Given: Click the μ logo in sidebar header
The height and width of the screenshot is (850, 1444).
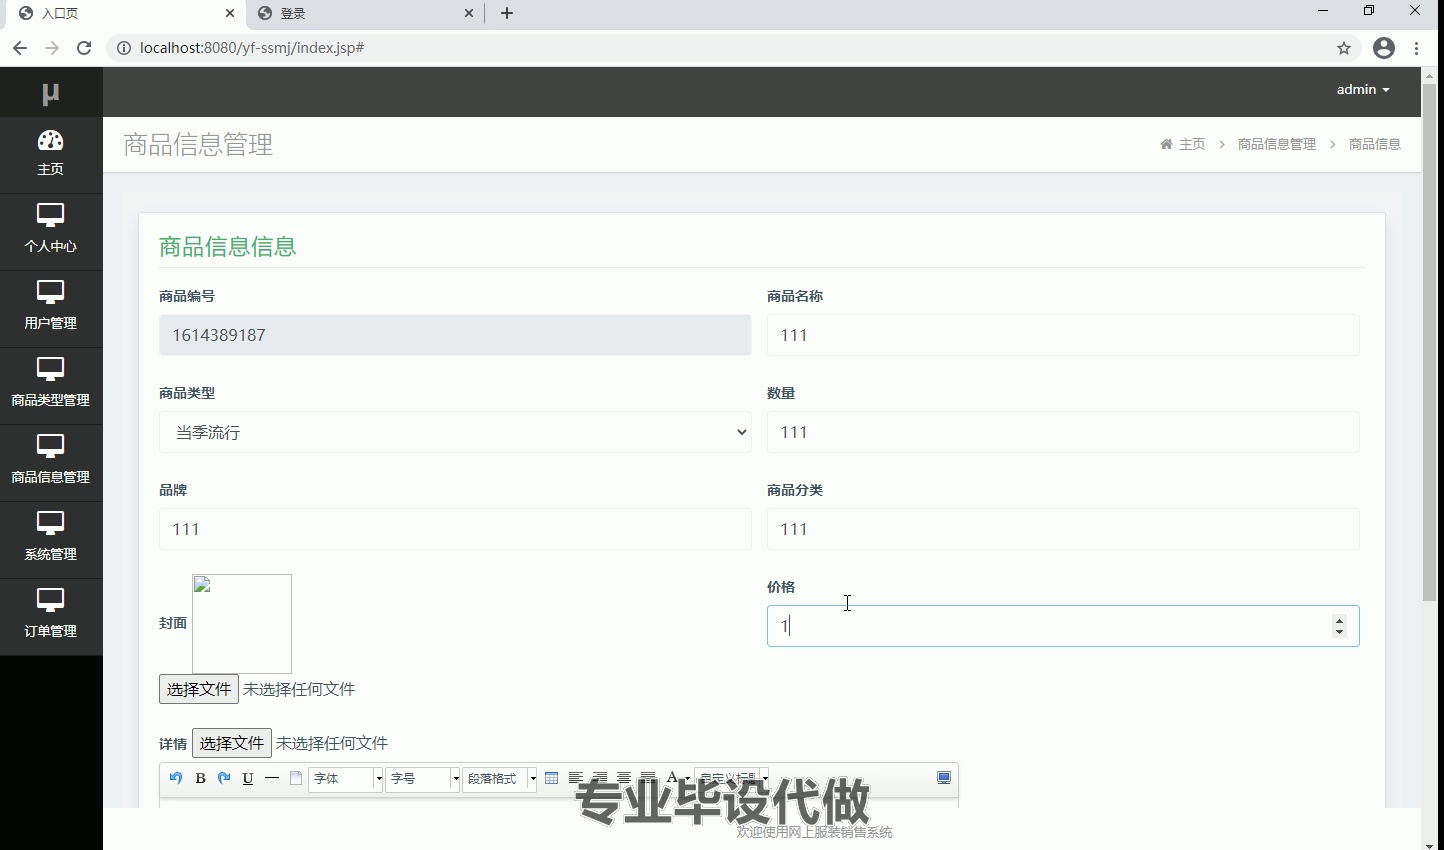Looking at the screenshot, I should (51, 93).
